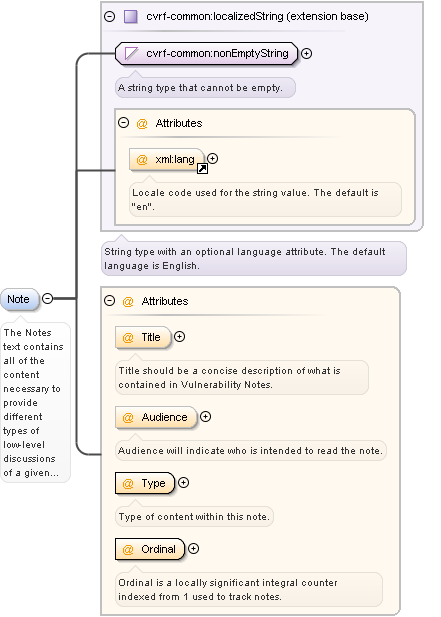Click the @ icon of Title attribute
Screen dimensions: 441x617
click(128, 338)
